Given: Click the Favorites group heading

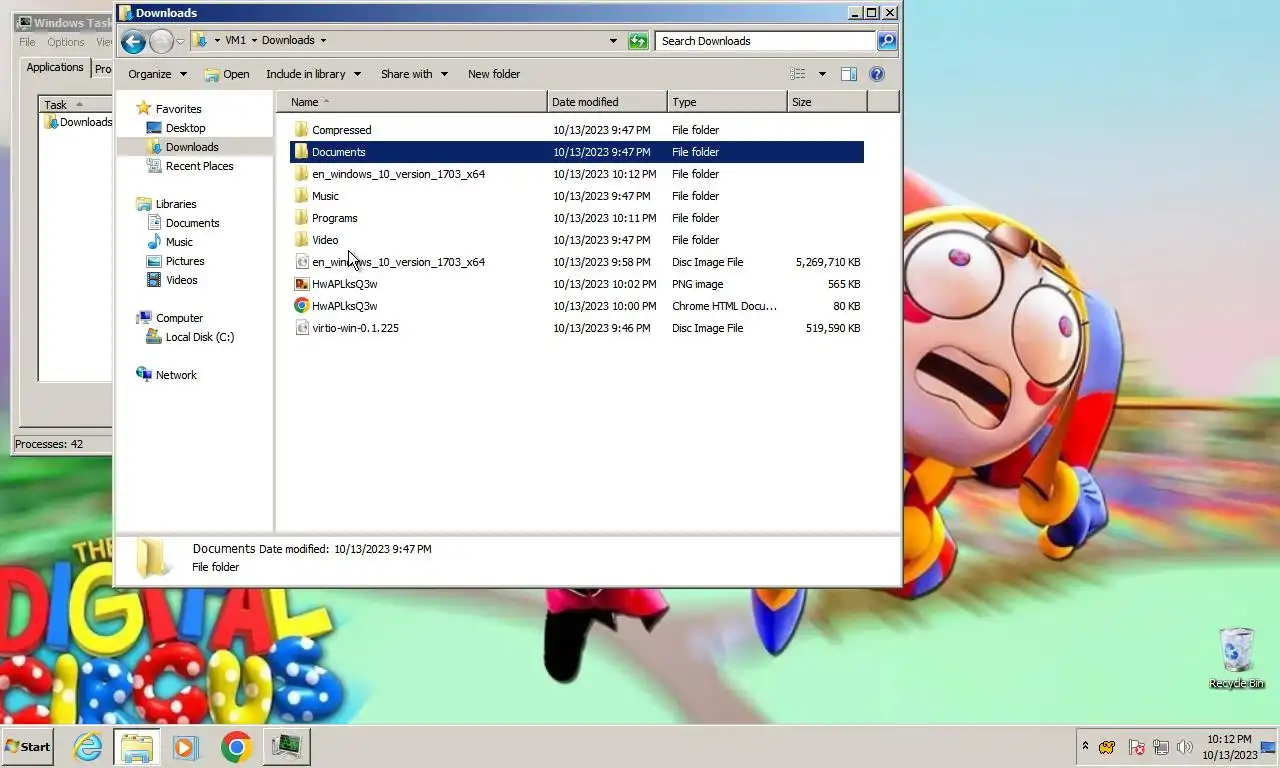Looking at the screenshot, I should coord(178,109).
